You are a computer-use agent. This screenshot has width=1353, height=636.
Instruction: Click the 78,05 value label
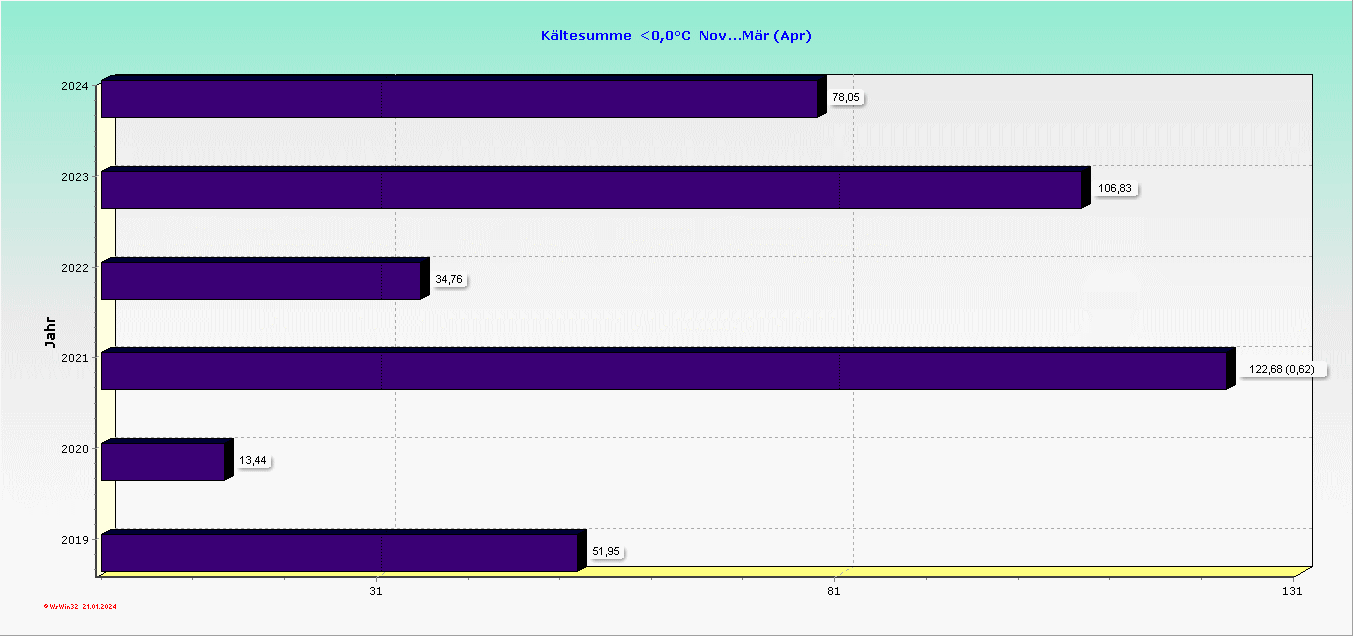pos(846,98)
